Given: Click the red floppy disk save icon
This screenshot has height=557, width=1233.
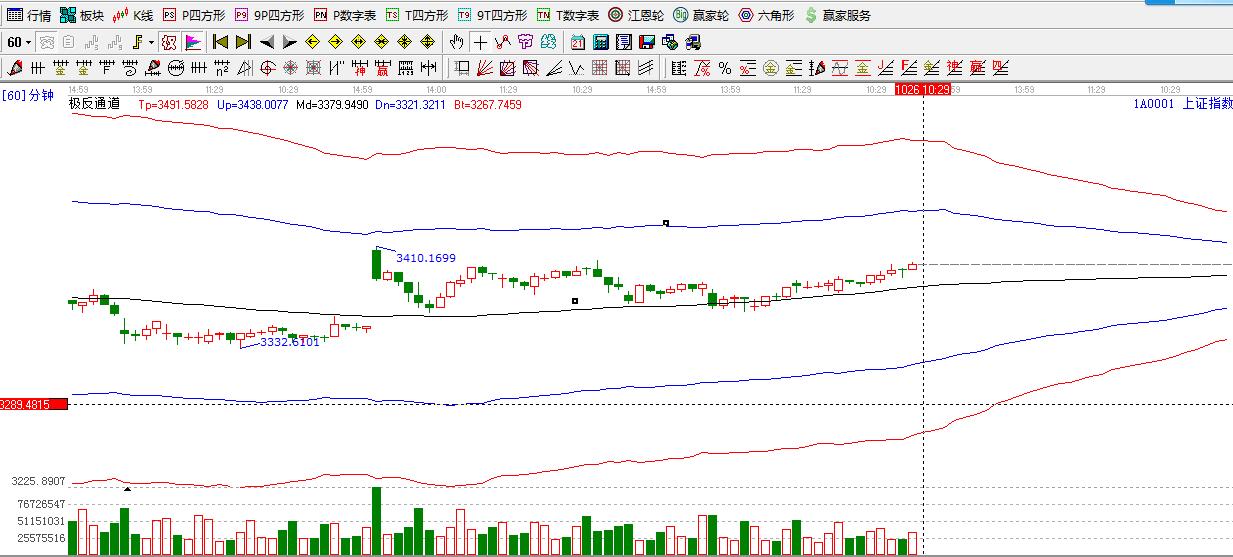Looking at the screenshot, I should 646,42.
